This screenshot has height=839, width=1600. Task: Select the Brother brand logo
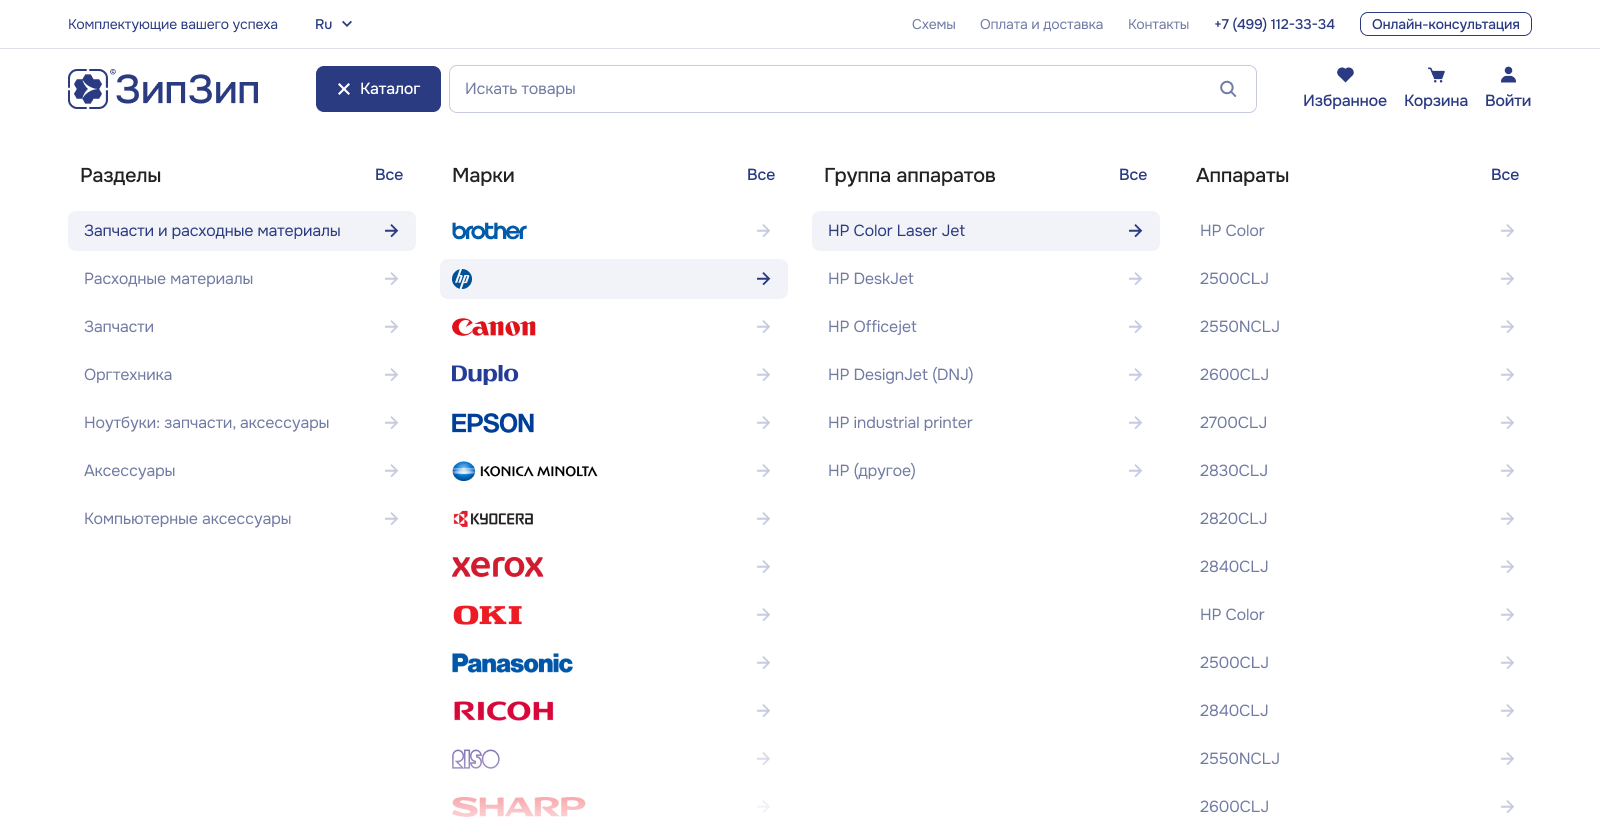click(x=489, y=231)
